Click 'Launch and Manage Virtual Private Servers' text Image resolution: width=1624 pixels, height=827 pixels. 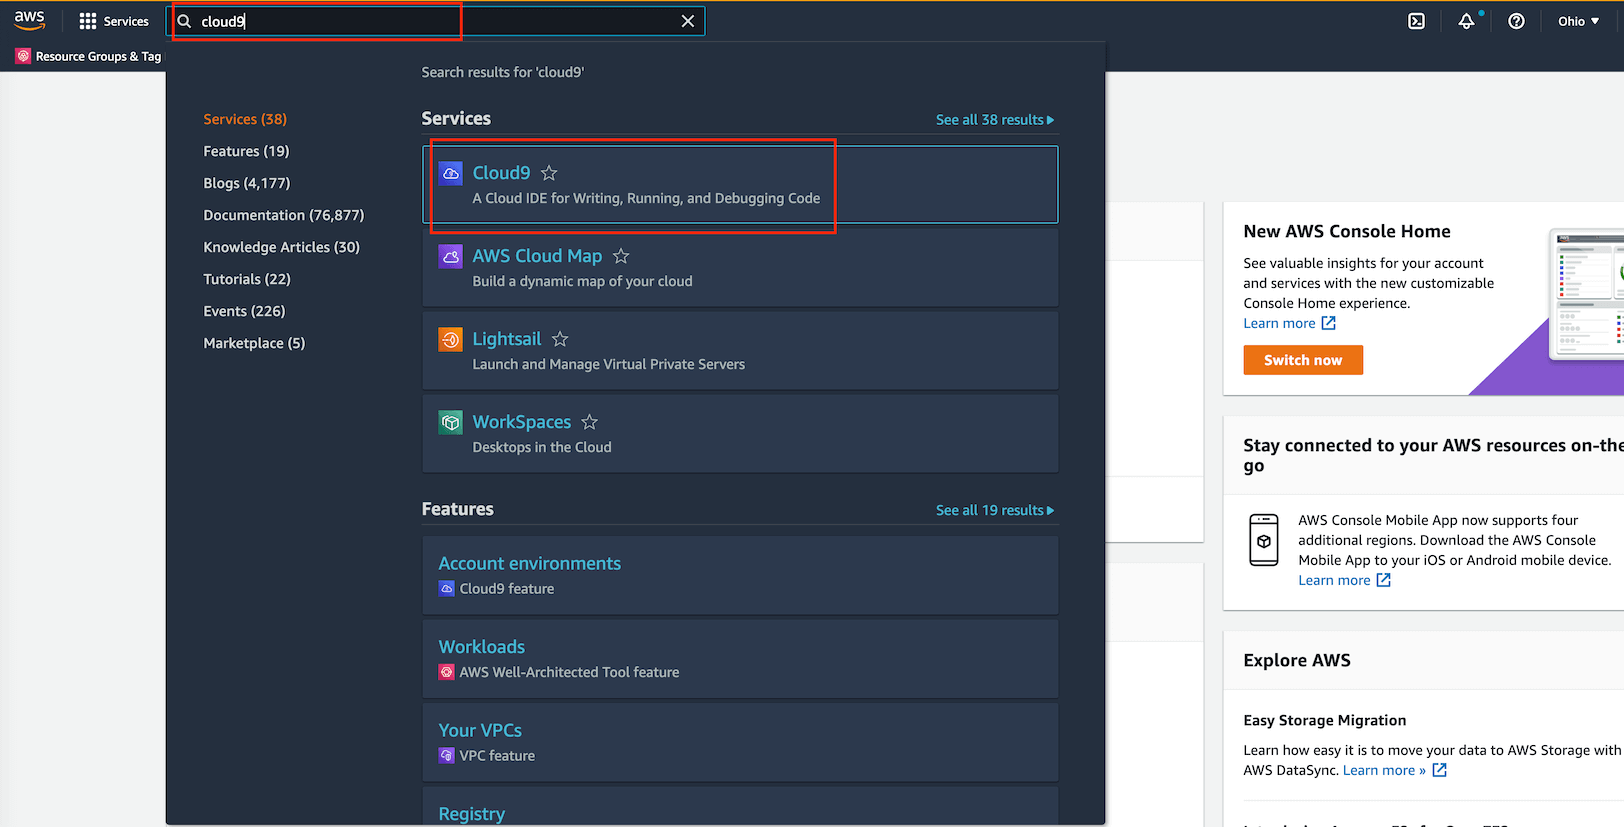click(608, 364)
